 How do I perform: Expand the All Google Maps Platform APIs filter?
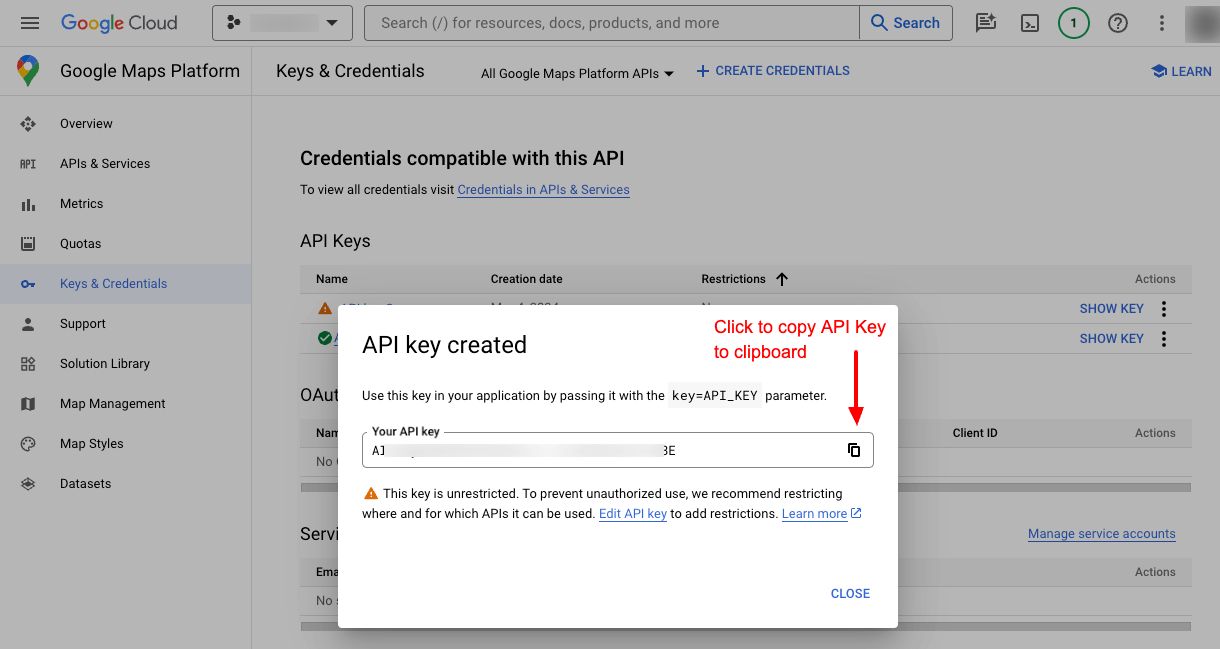pyautogui.click(x=577, y=73)
